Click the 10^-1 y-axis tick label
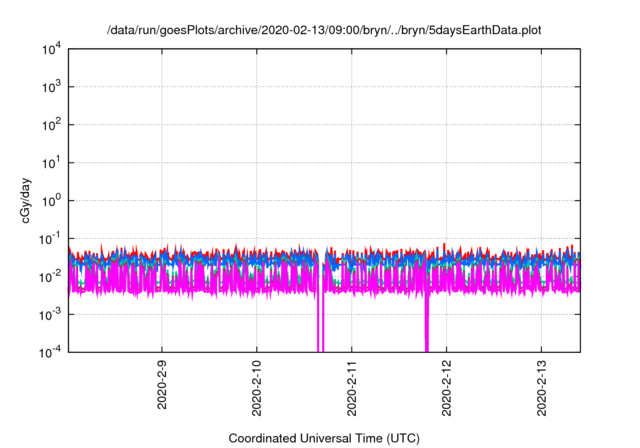640x448 pixels. [50, 239]
